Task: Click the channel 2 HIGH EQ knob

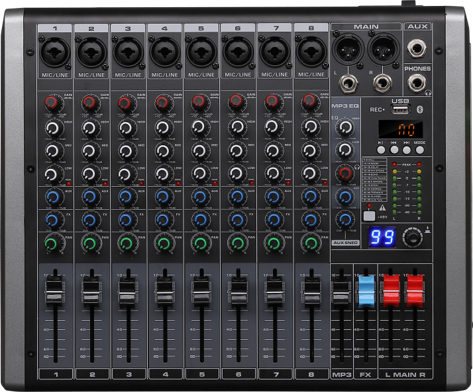Action: tap(90, 128)
